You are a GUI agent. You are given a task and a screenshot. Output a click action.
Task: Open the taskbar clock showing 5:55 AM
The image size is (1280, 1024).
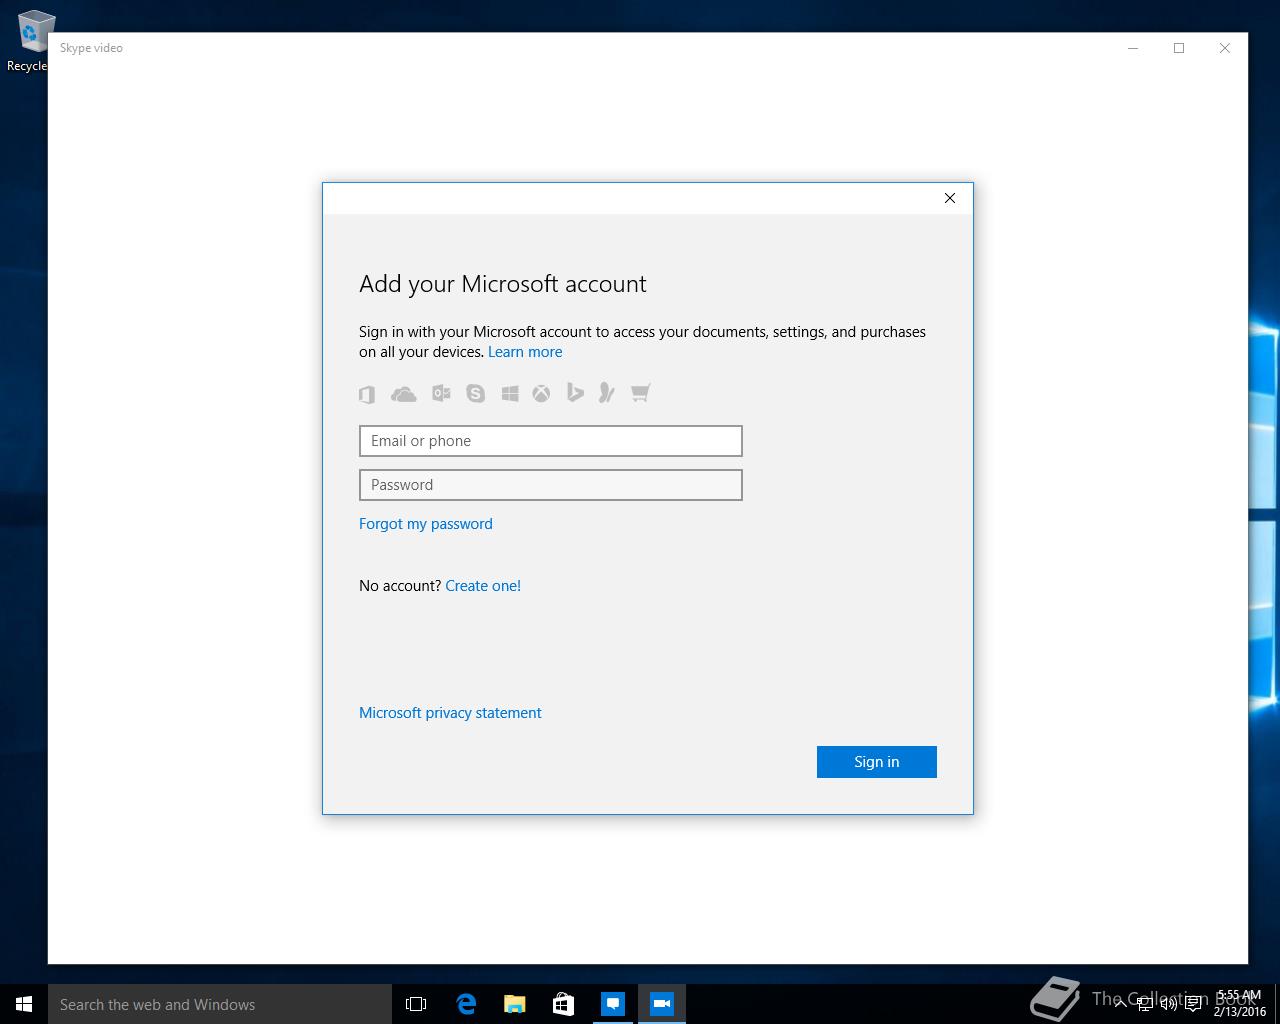pyautogui.click(x=1240, y=1004)
